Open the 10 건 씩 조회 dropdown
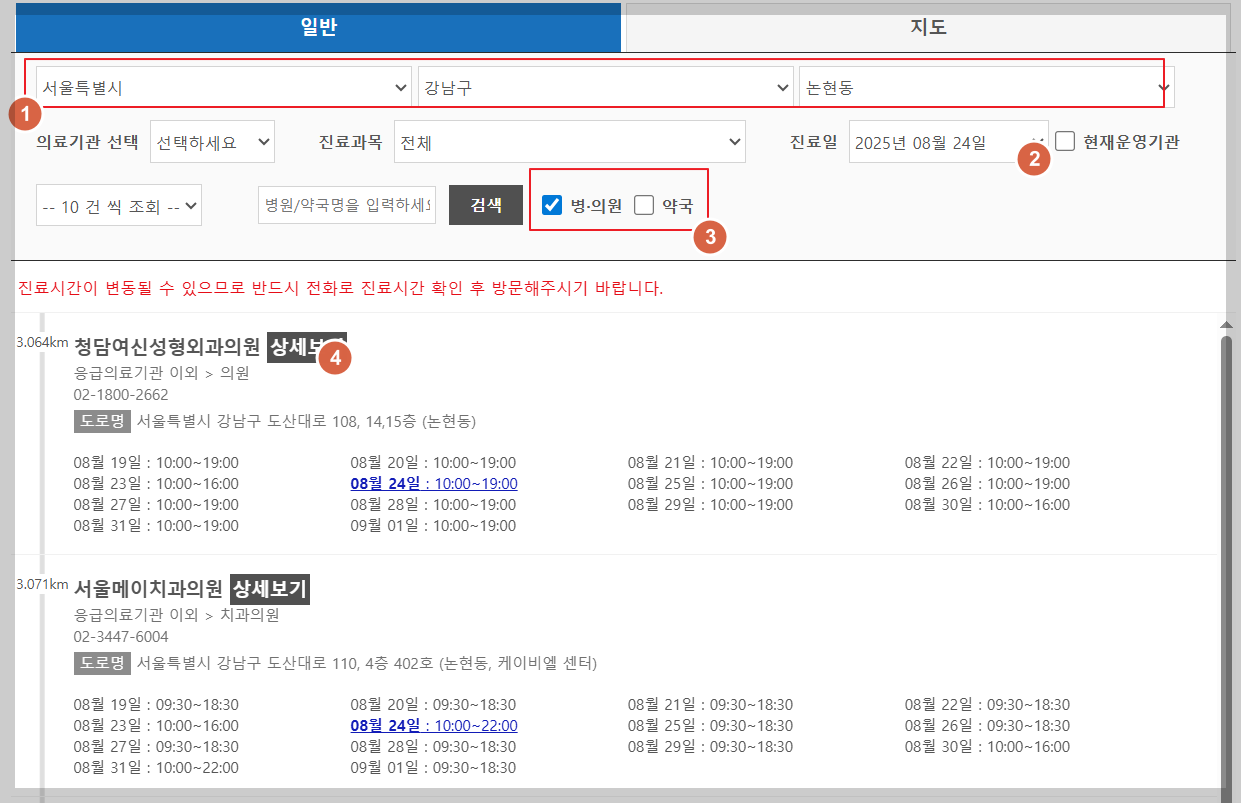Image resolution: width=1241 pixels, height=803 pixels. (119, 205)
